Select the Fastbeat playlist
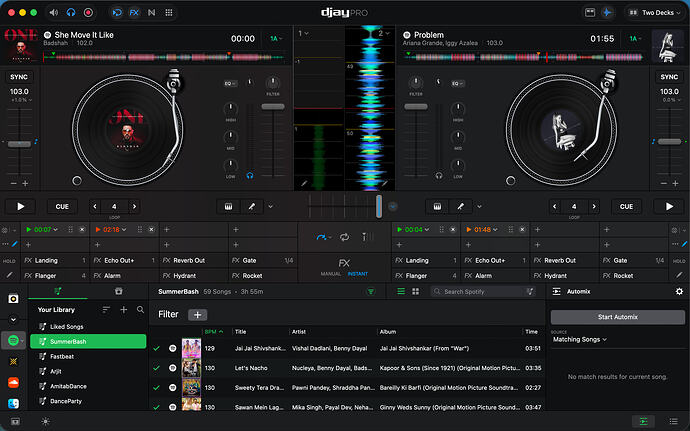 tap(88, 356)
